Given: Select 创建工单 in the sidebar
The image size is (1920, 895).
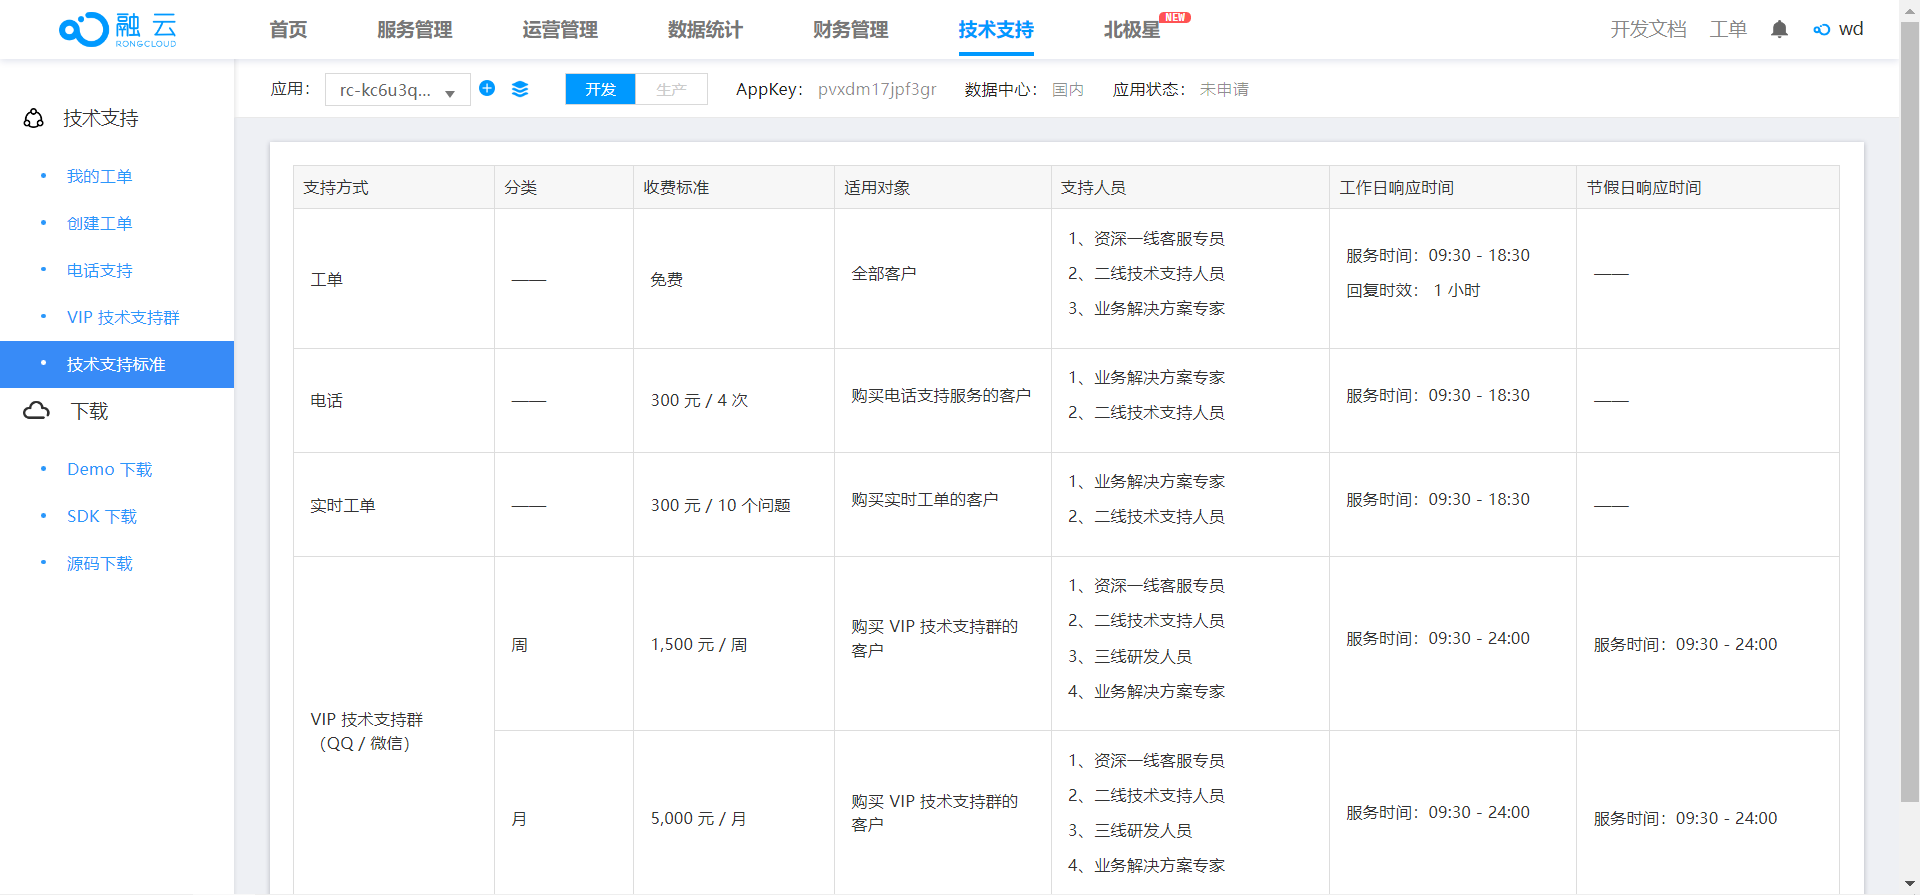Looking at the screenshot, I should coord(99,223).
